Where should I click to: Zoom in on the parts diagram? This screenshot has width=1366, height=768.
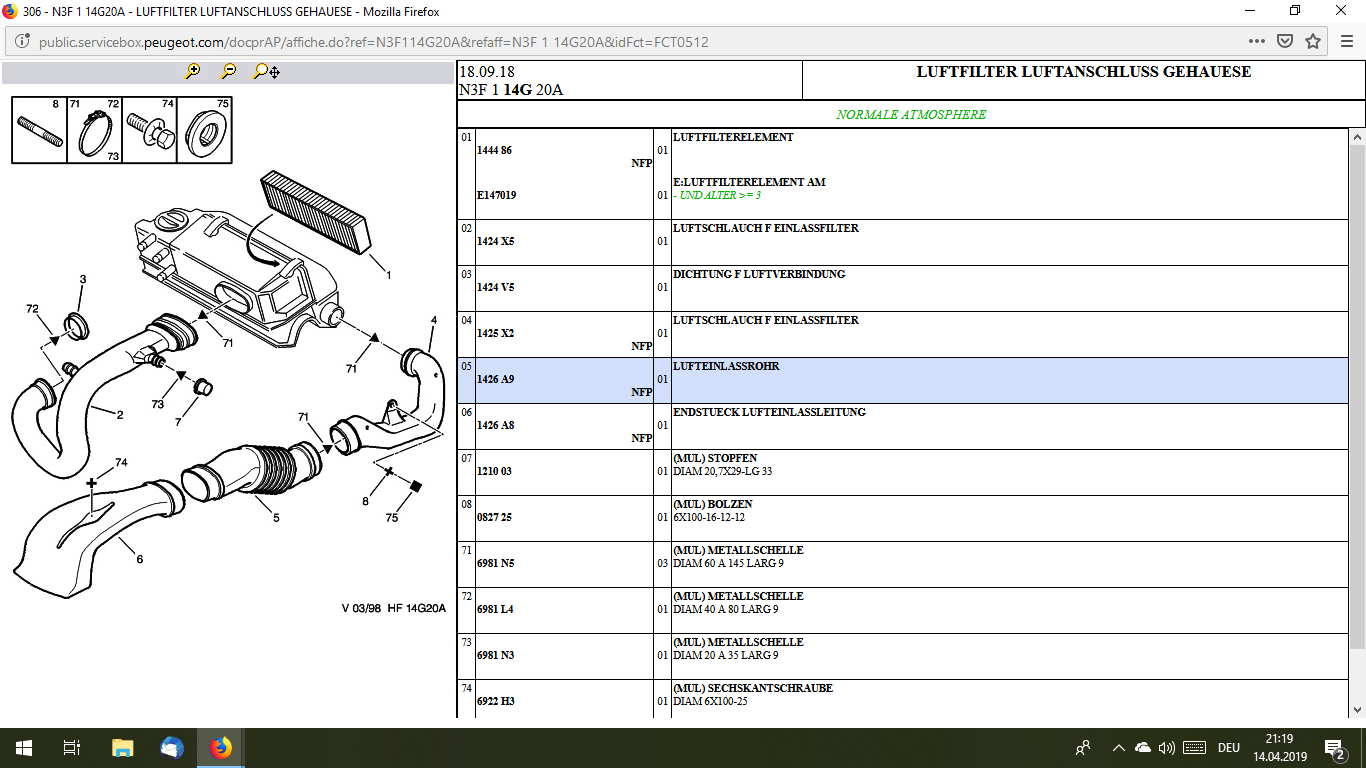[193, 71]
